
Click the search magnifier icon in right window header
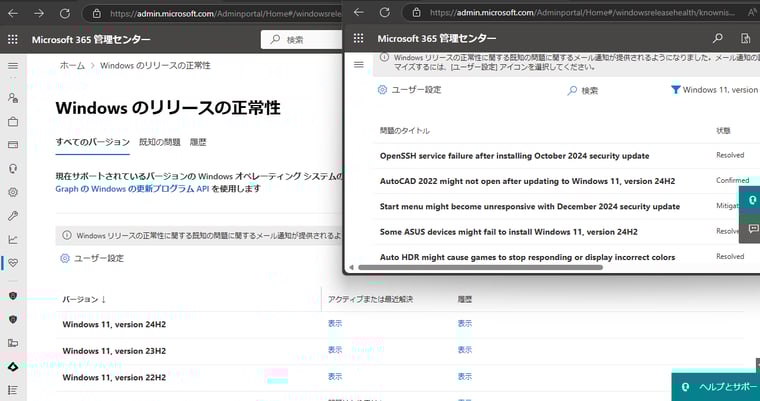(718, 38)
